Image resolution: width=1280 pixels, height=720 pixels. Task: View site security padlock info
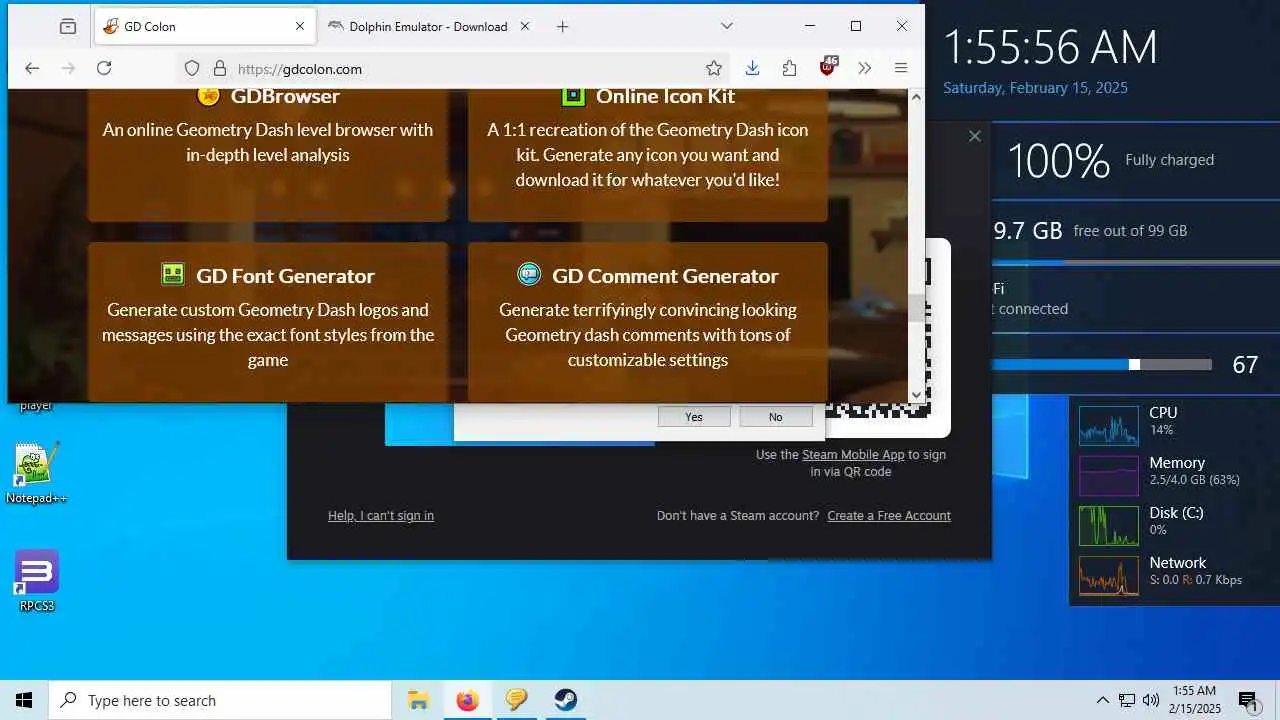coord(220,69)
